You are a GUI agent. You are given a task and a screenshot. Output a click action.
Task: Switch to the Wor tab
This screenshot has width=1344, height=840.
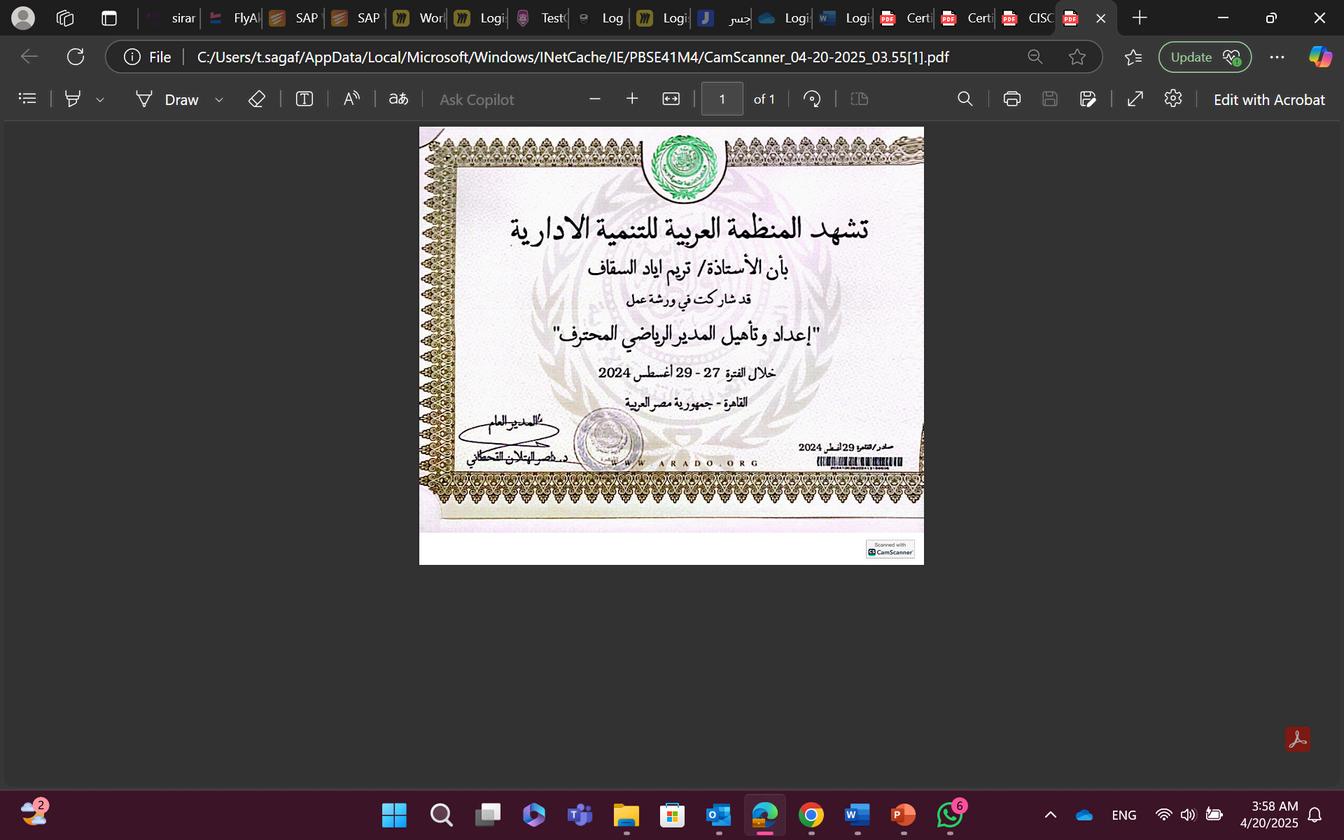418,18
